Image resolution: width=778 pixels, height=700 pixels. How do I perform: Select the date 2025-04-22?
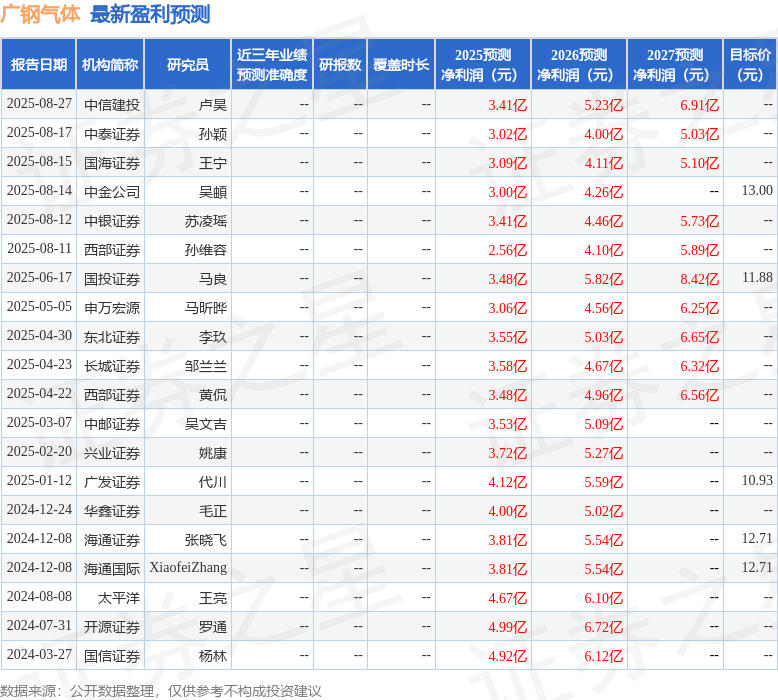click(39, 394)
